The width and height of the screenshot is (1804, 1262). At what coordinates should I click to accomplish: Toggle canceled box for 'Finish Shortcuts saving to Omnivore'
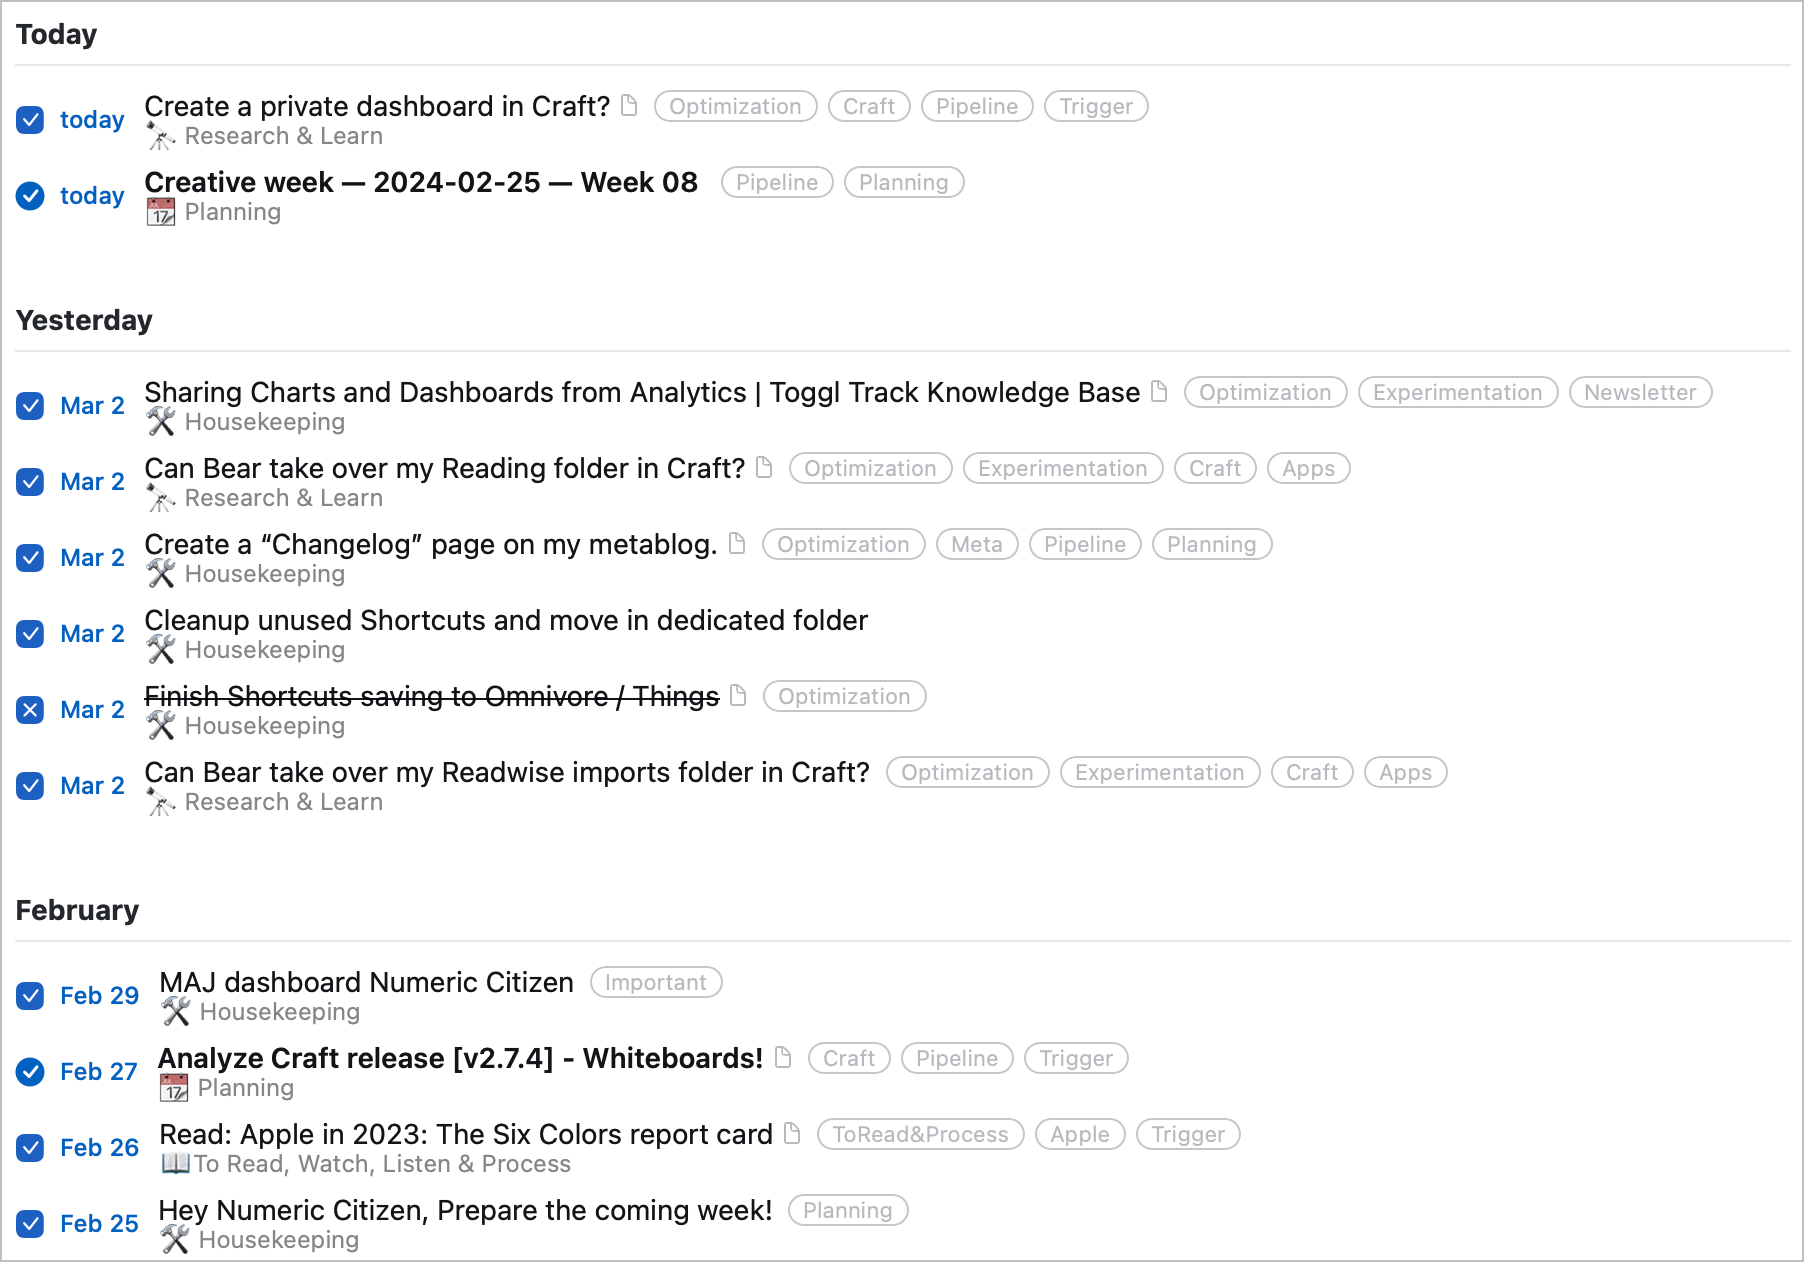click(x=30, y=710)
